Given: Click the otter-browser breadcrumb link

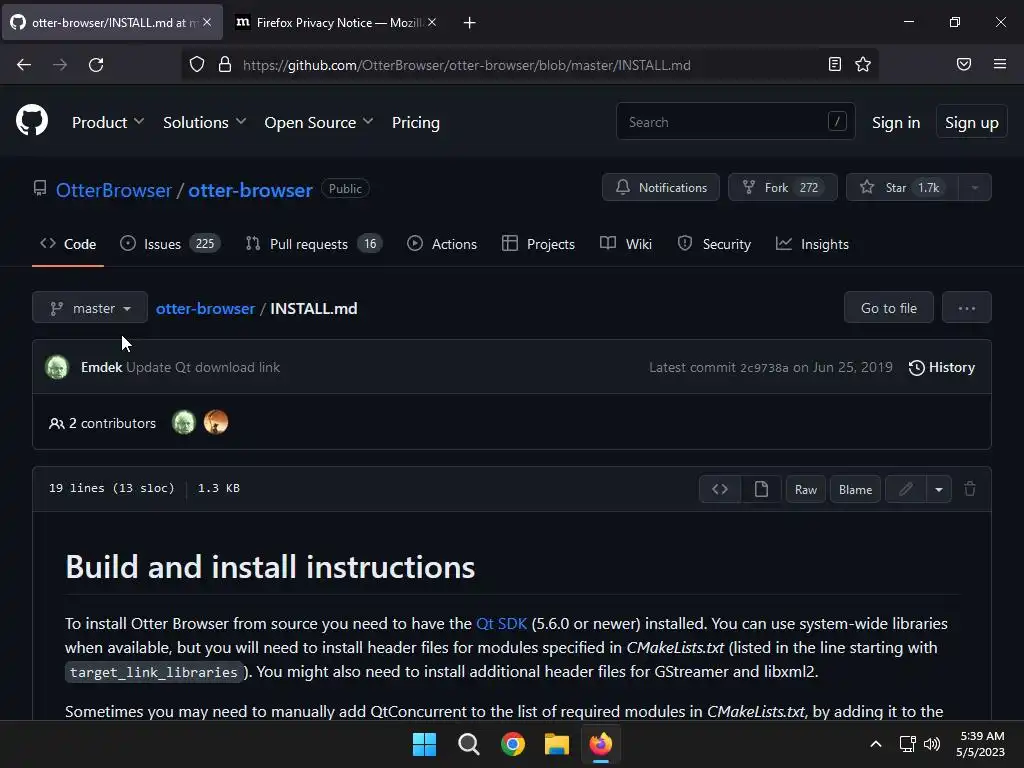Looking at the screenshot, I should [205, 308].
